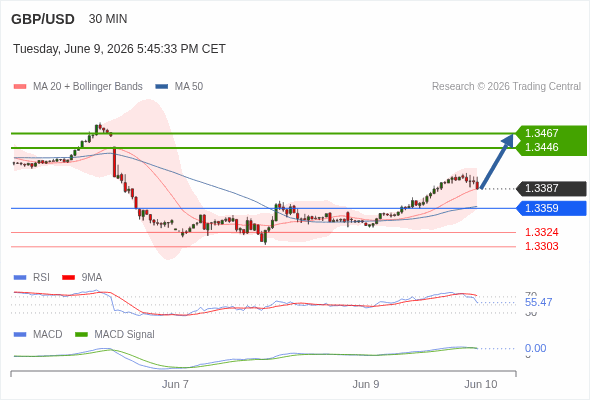The height and width of the screenshot is (400, 590).
Task: Click the RSI legend label
Action: pos(41,278)
